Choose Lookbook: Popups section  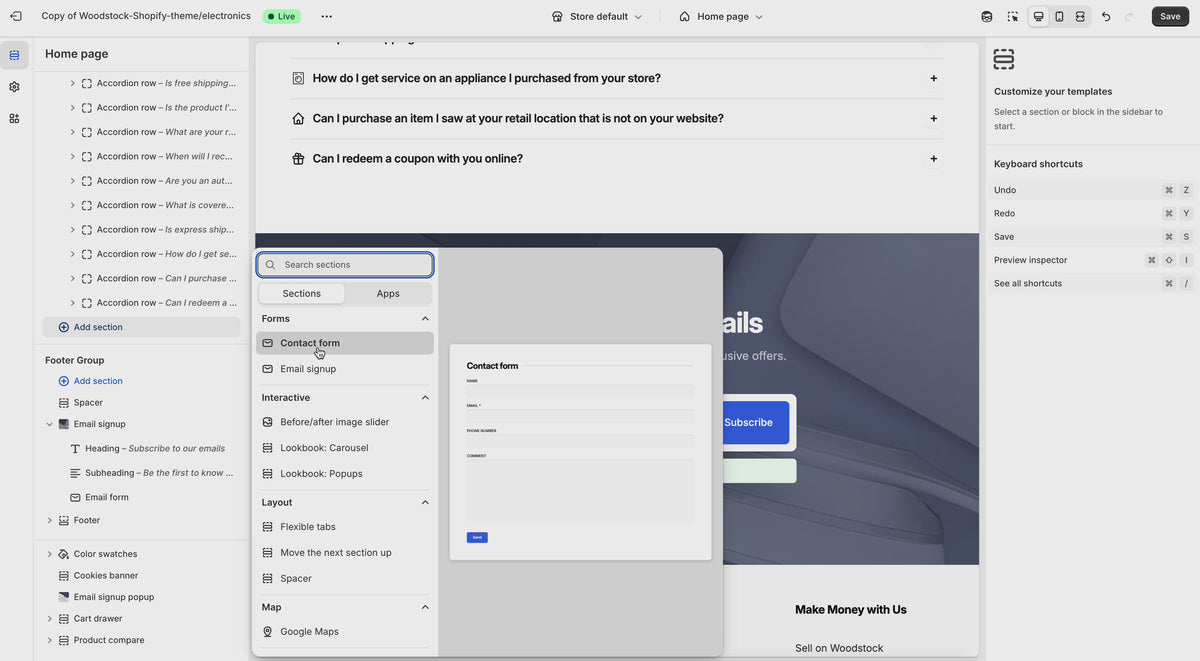click(345, 474)
